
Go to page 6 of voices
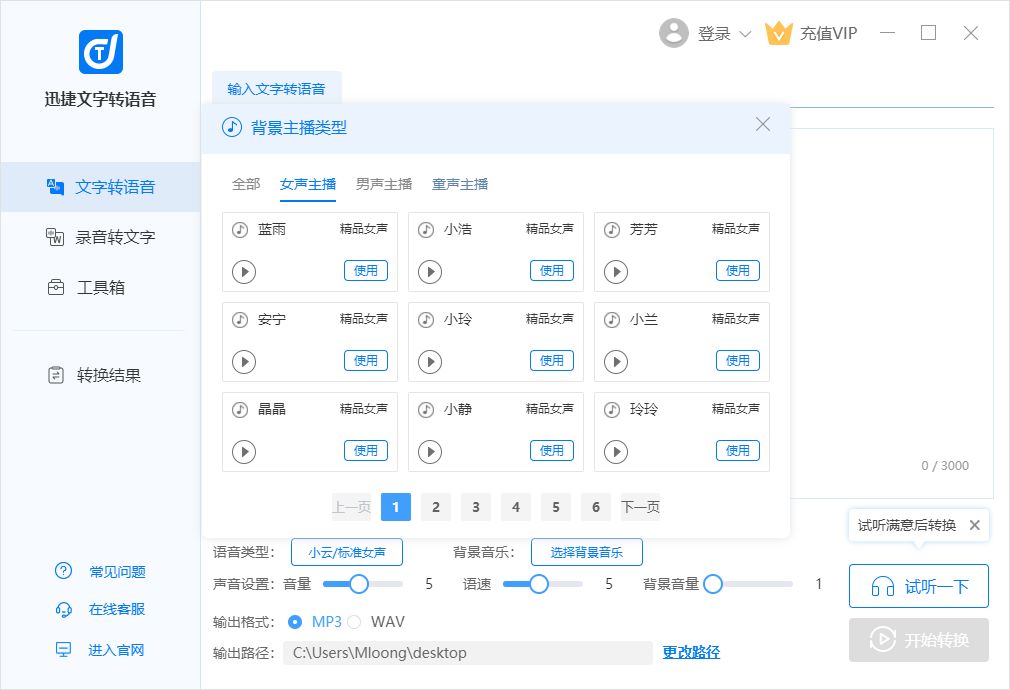tap(596, 507)
